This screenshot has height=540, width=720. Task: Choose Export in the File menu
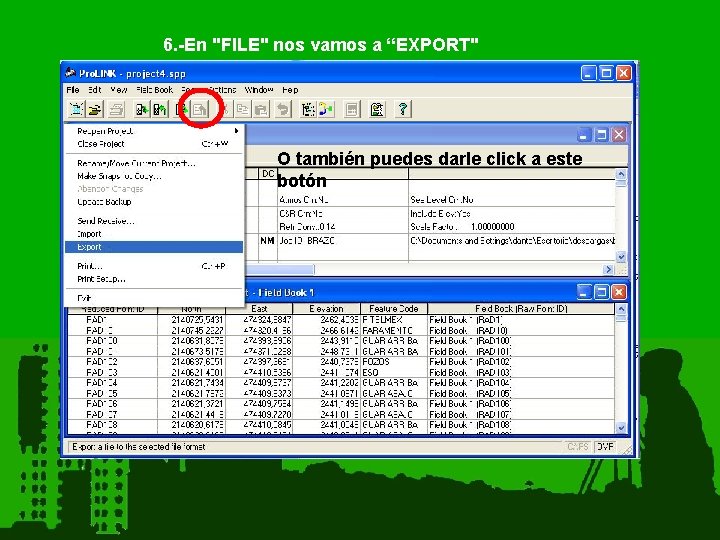click(x=154, y=247)
